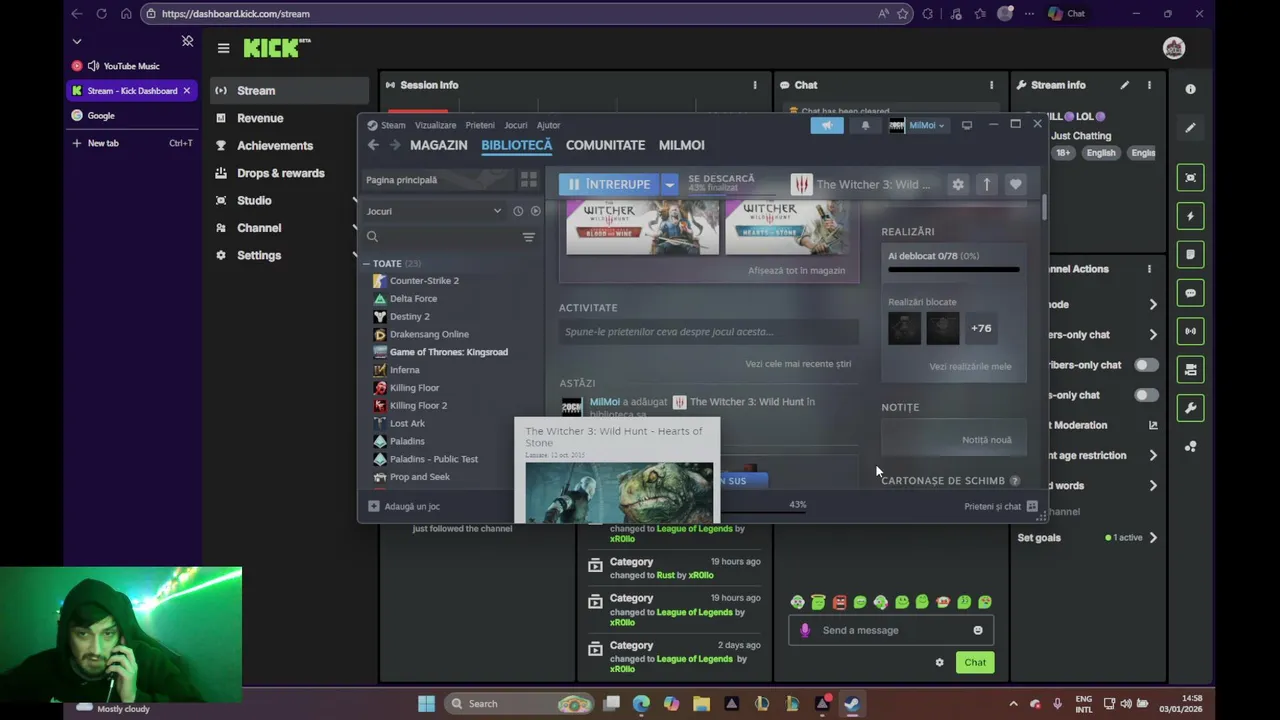Open Steam notifications bell
Viewport: 1280px width, 720px height.
coord(865,125)
